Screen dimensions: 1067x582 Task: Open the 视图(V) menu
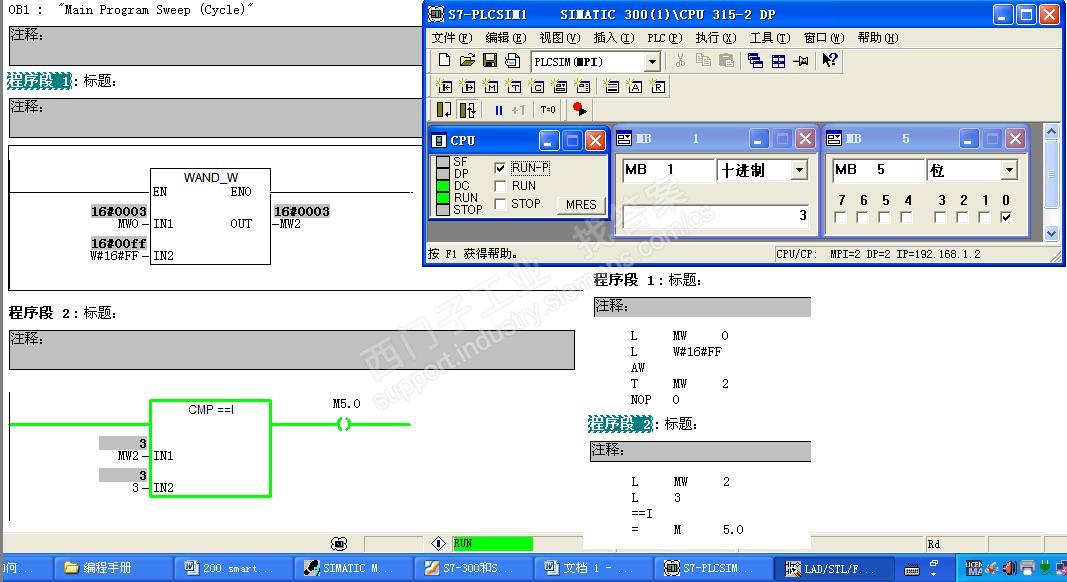pyautogui.click(x=559, y=38)
